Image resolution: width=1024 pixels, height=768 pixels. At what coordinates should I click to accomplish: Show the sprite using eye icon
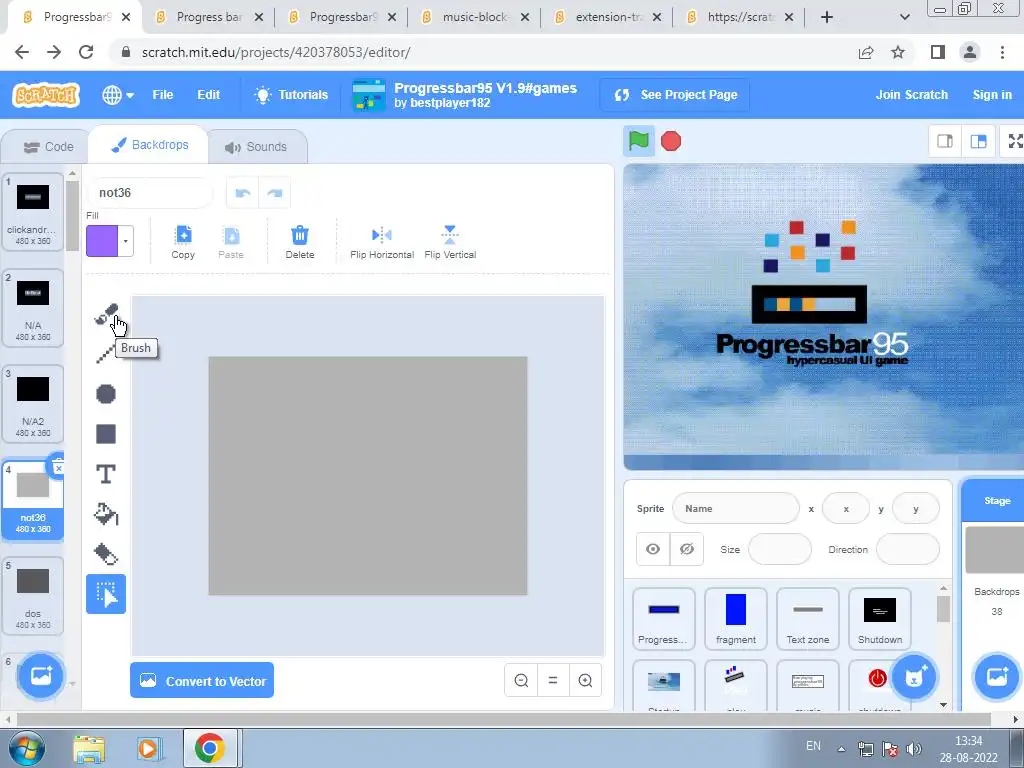[653, 549]
